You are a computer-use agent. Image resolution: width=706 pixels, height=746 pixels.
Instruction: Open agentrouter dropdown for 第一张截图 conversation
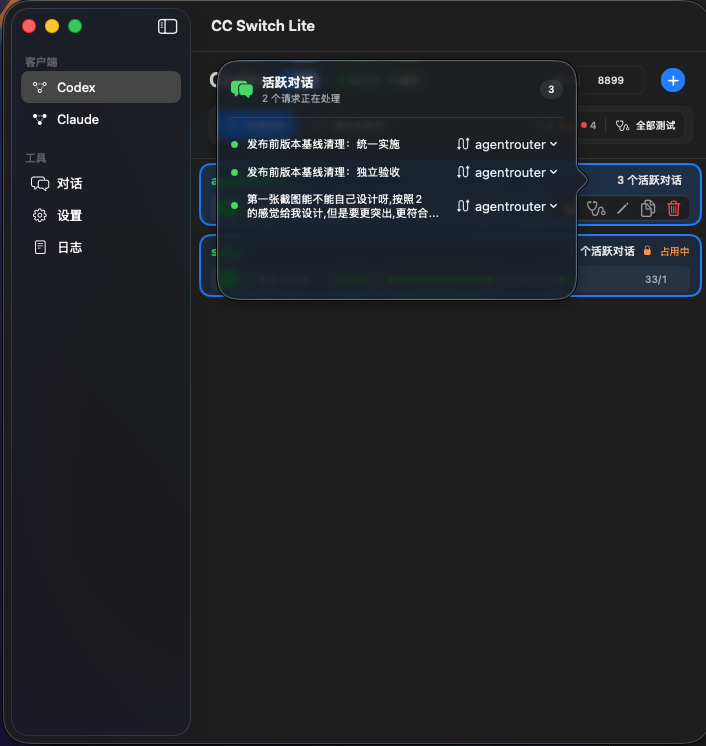[x=507, y=206]
